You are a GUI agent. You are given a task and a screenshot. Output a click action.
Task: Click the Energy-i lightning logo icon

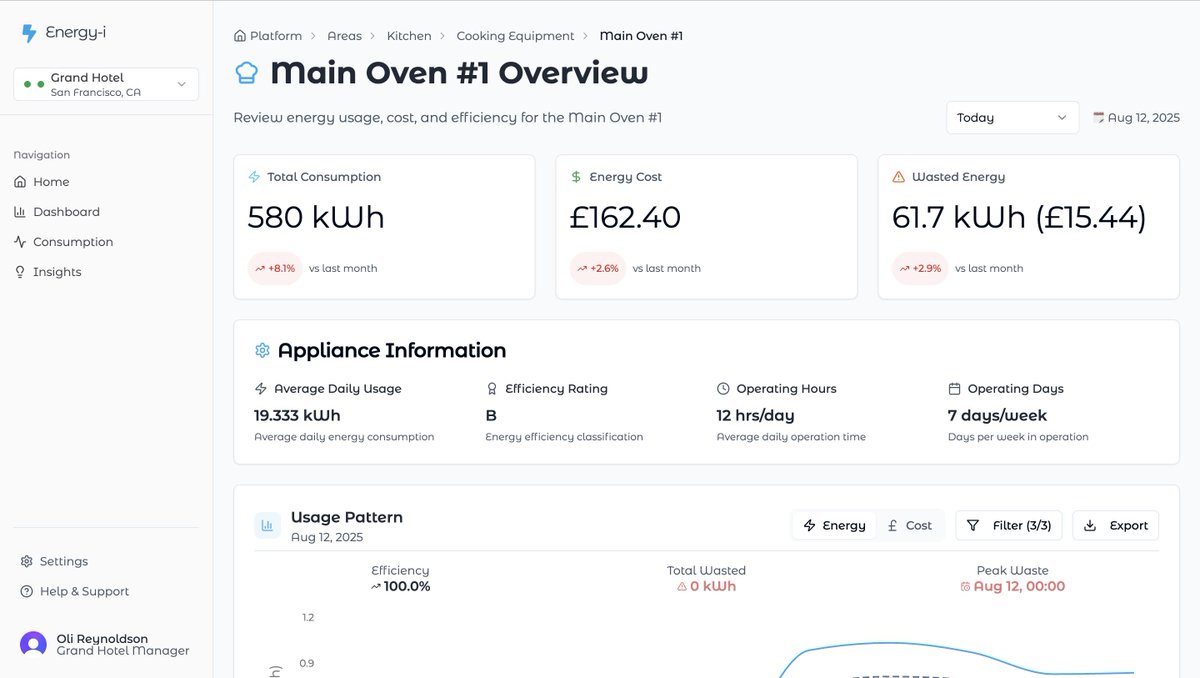(28, 33)
